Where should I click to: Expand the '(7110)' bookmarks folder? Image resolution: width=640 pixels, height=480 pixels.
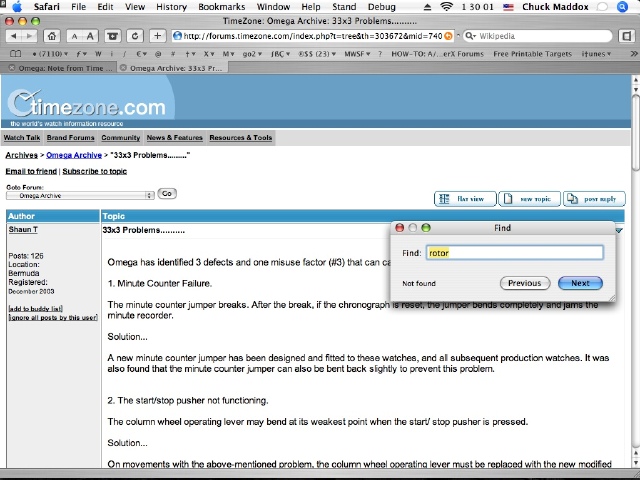[x=50, y=54]
